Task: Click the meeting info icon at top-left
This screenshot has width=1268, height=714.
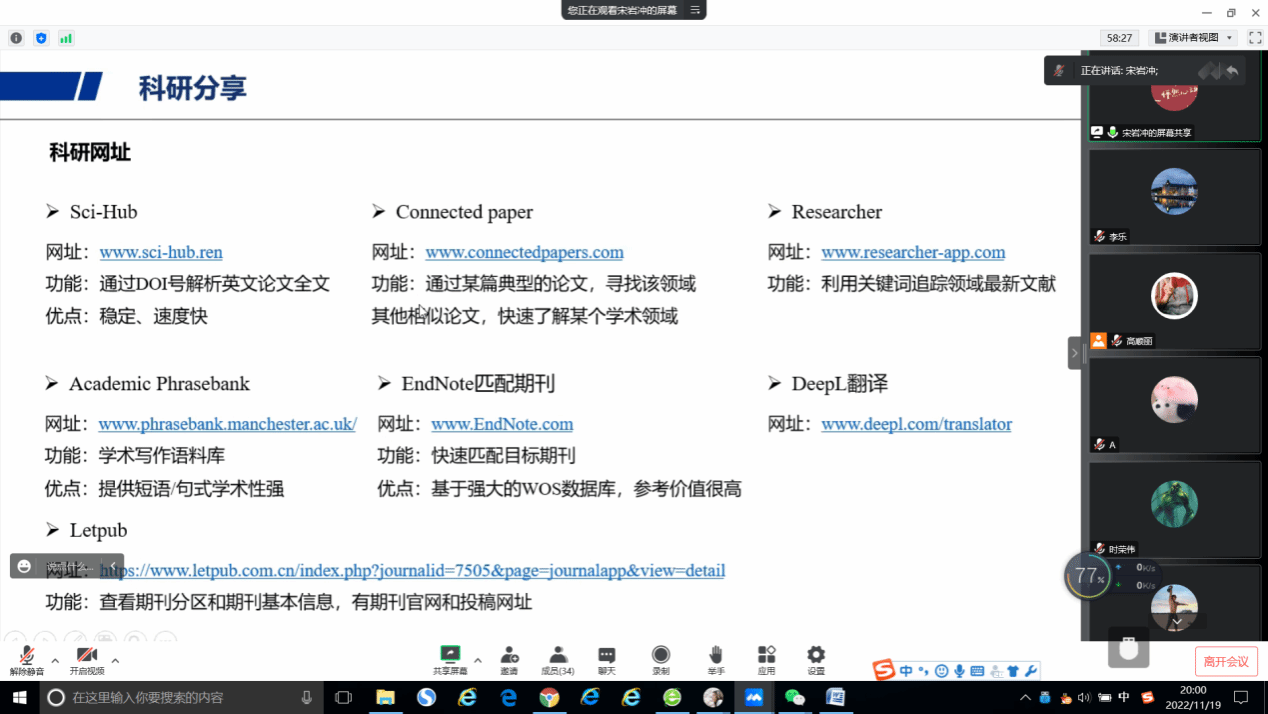Action: click(16, 38)
